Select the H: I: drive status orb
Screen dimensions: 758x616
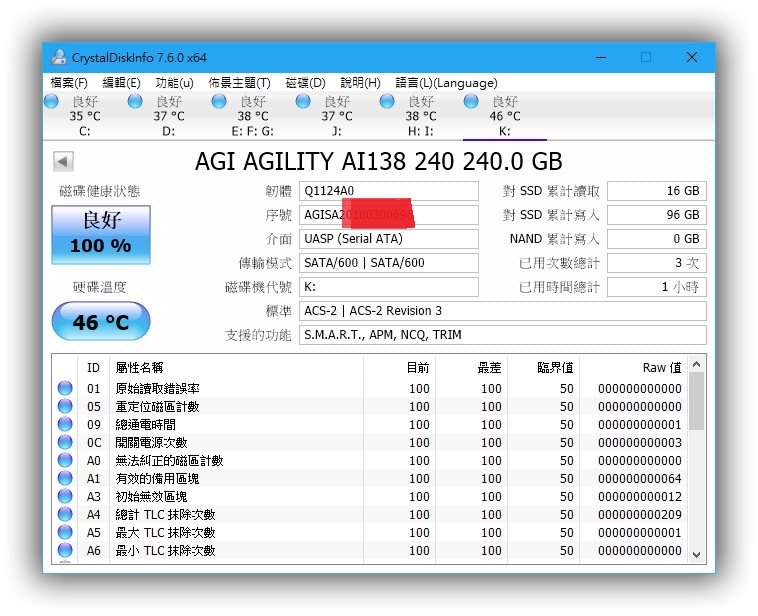387,101
